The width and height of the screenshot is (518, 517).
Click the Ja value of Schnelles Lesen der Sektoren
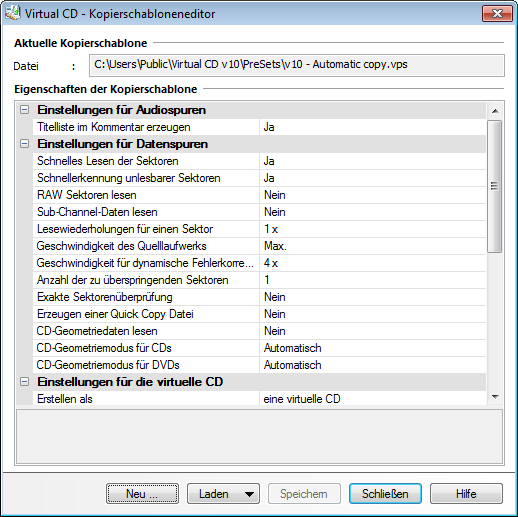click(269, 161)
